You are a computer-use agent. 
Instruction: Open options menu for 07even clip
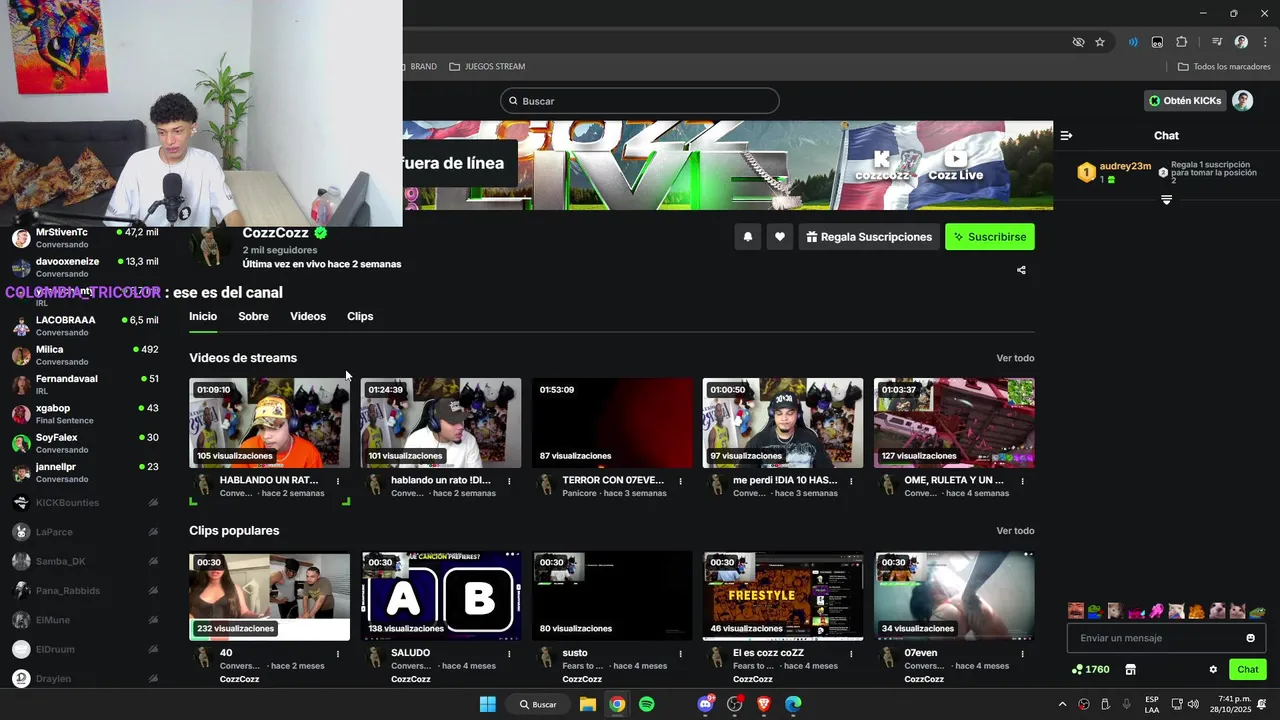(x=1022, y=654)
